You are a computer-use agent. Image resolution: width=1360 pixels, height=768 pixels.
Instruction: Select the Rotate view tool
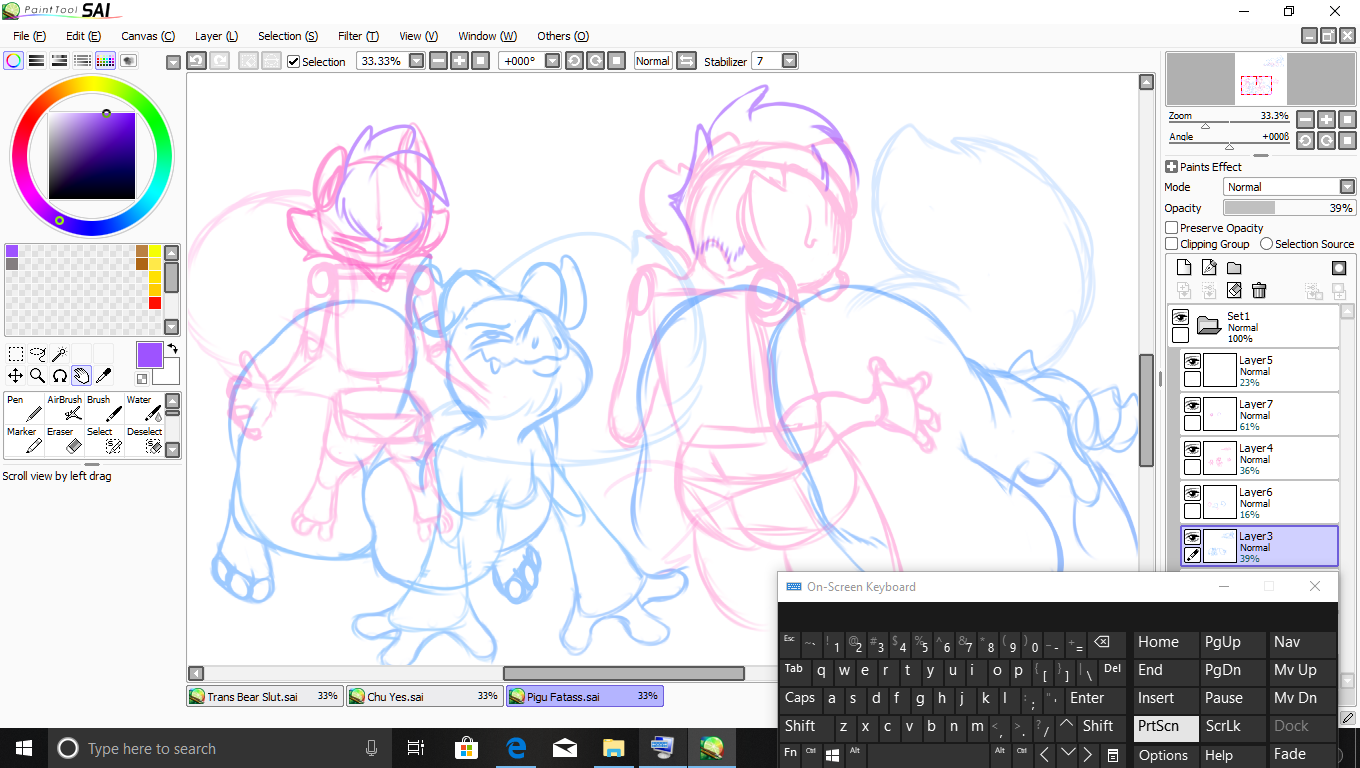coord(60,376)
